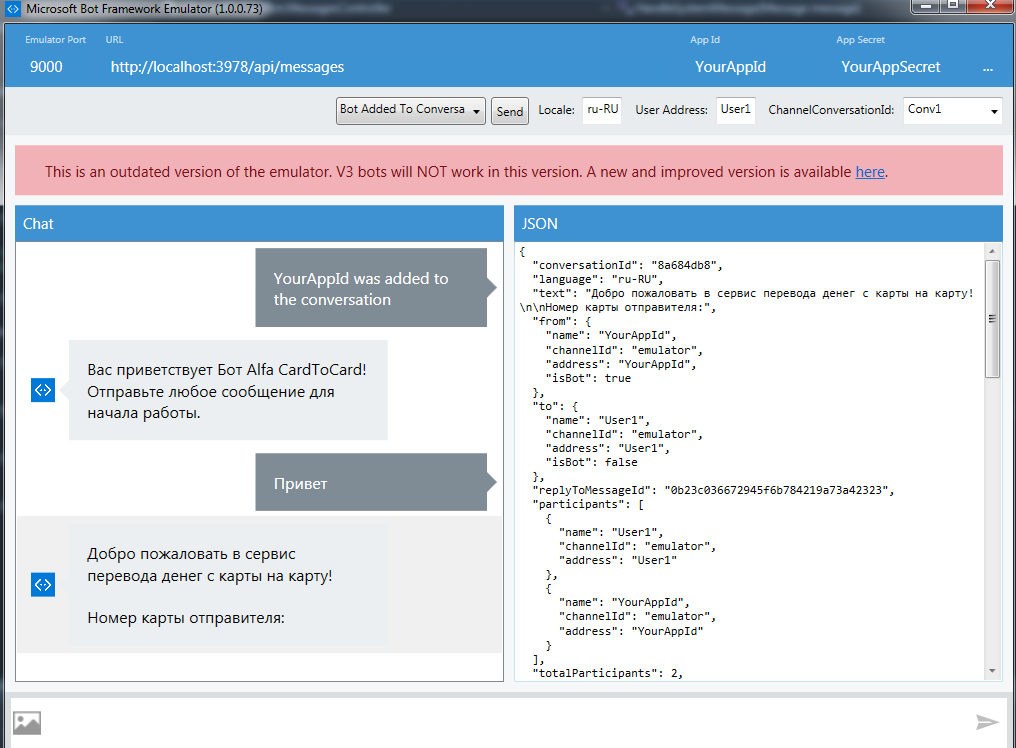
Task: Open the ellipsis settings menu in the header
Action: 987,69
